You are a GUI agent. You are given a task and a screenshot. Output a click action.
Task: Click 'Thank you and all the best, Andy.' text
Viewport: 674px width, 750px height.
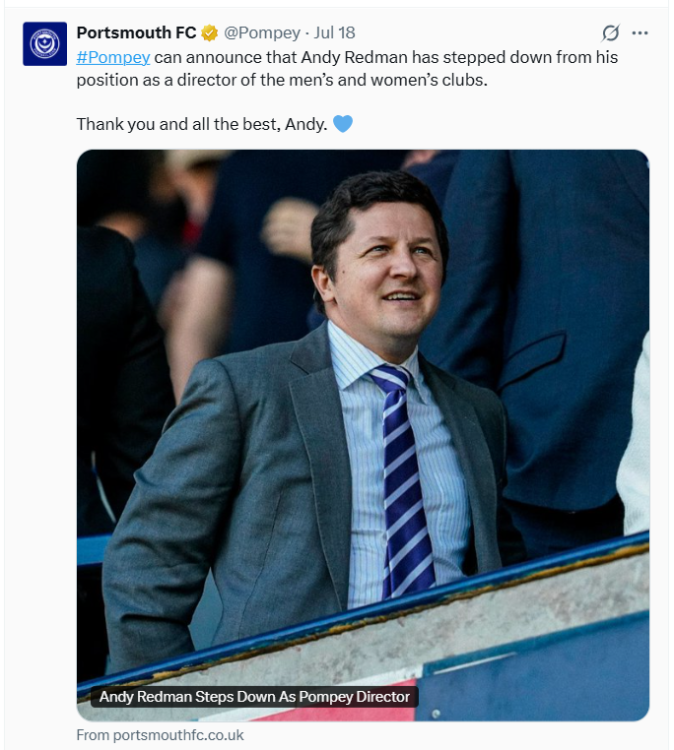pyautogui.click(x=202, y=125)
